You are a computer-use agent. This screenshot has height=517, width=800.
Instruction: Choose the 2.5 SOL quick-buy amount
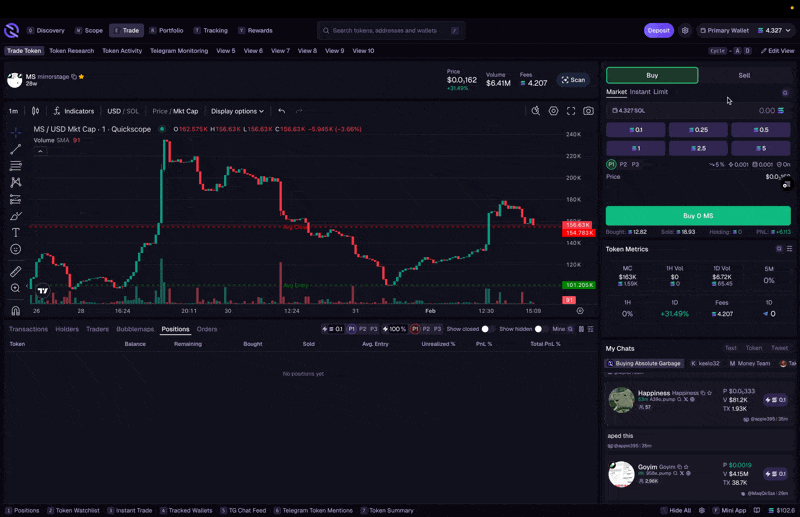(x=698, y=149)
